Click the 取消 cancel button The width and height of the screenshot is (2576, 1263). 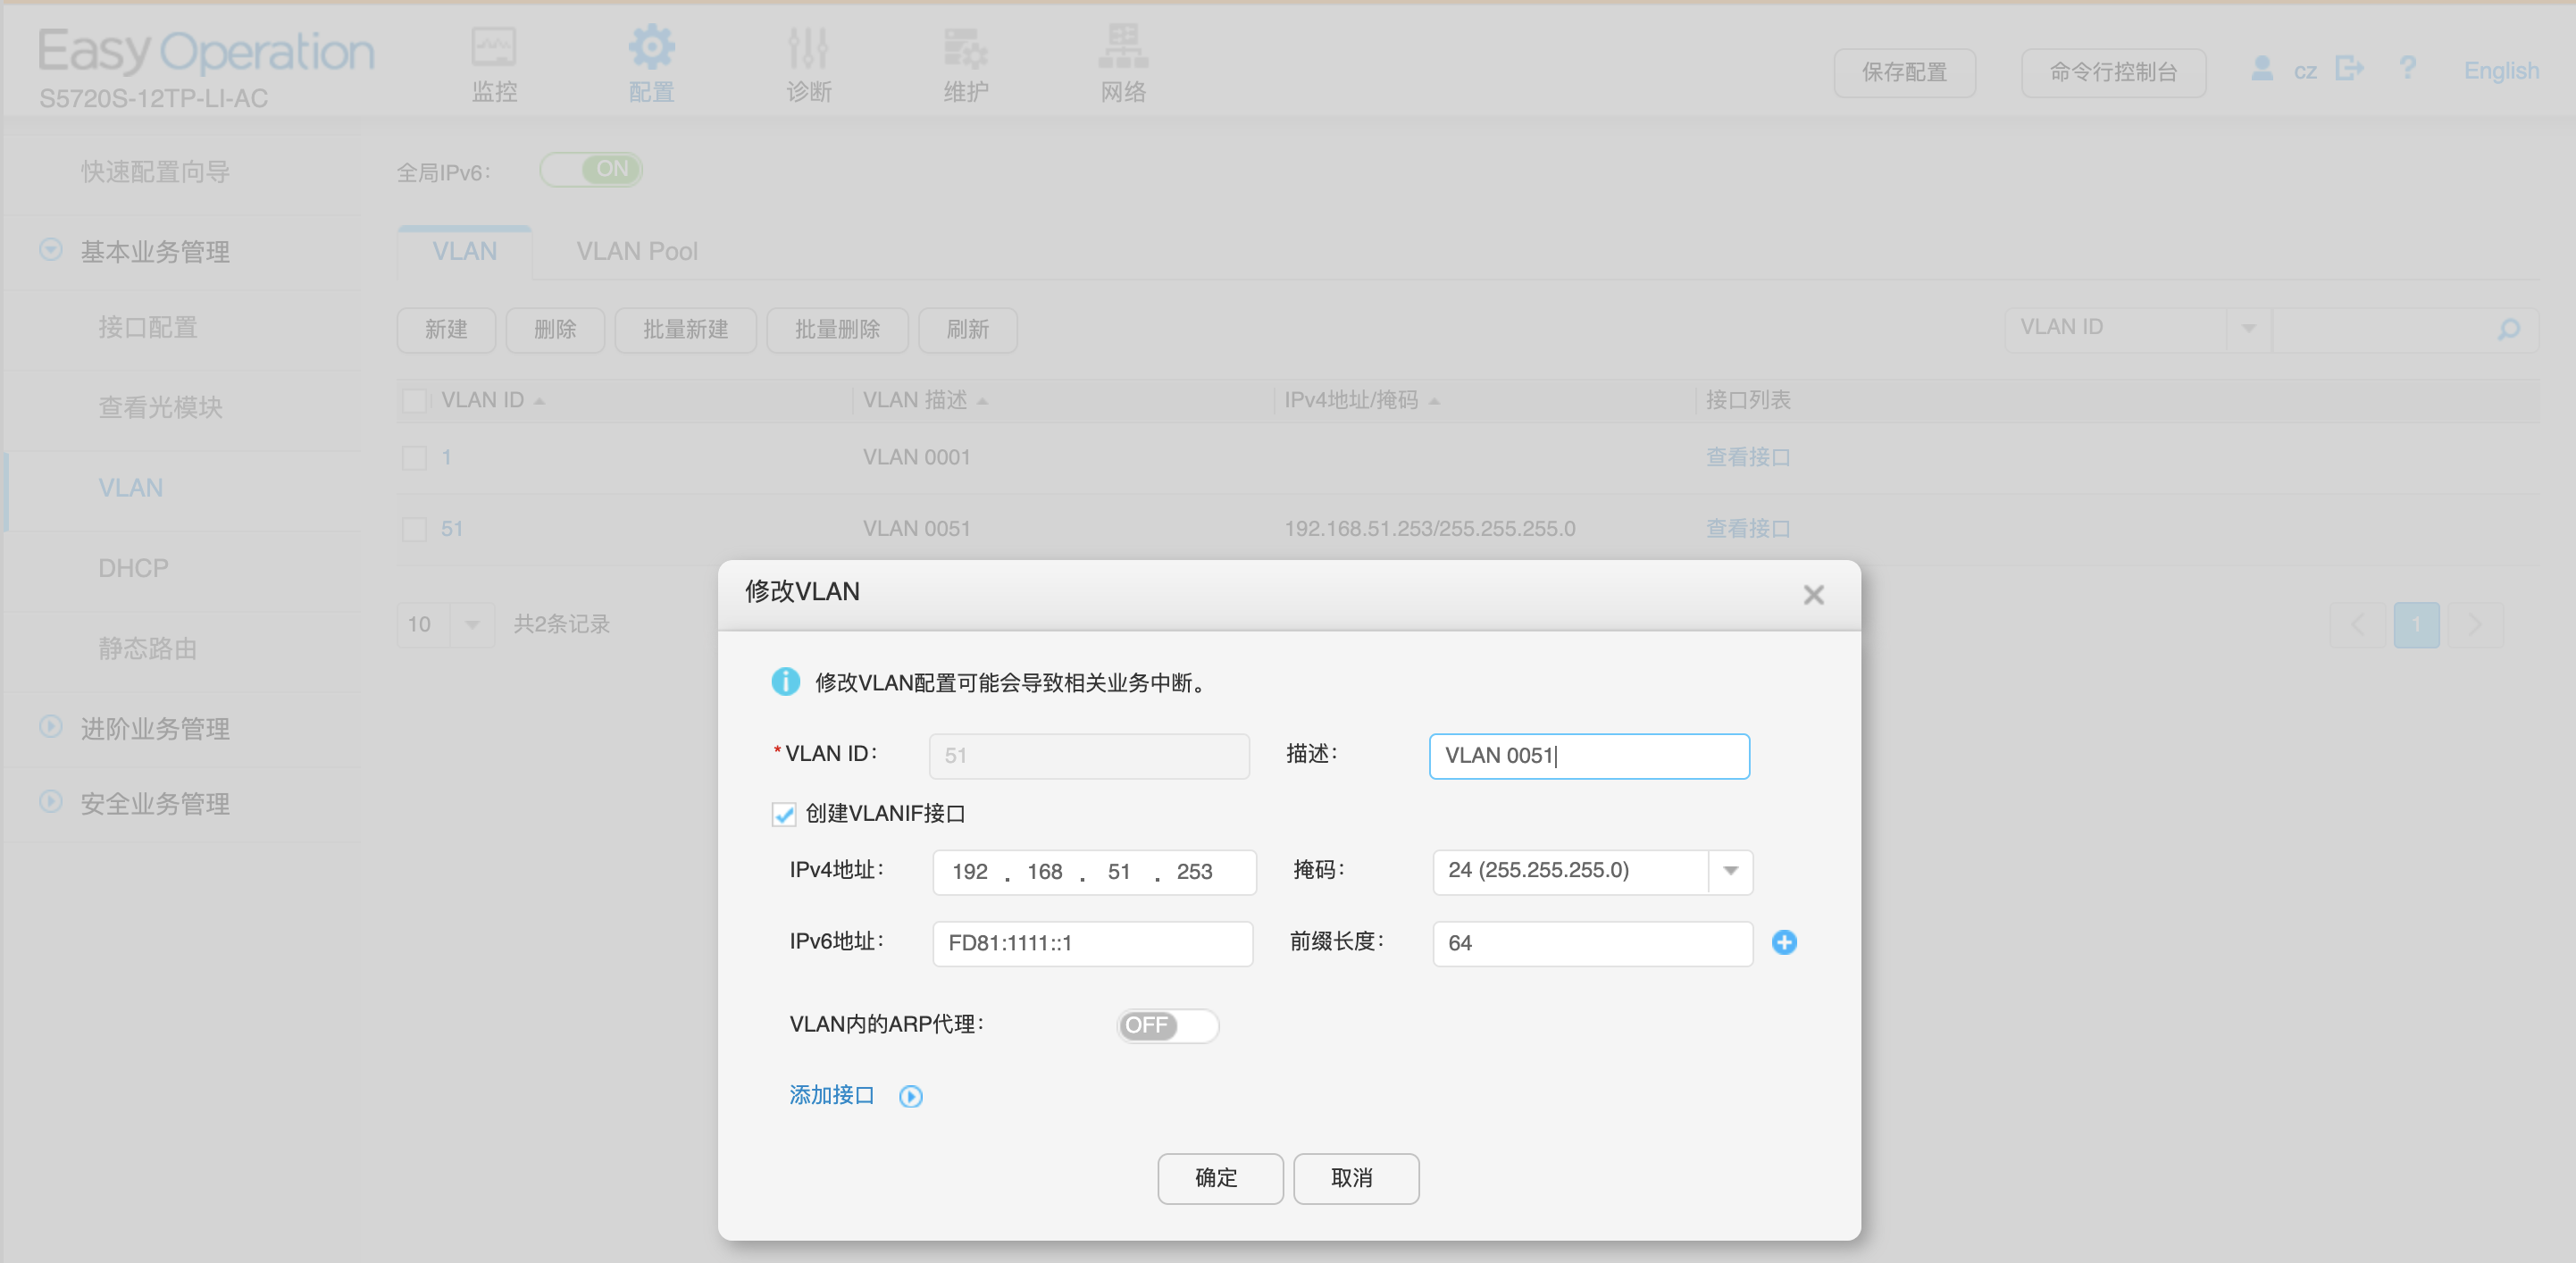pos(1356,1178)
